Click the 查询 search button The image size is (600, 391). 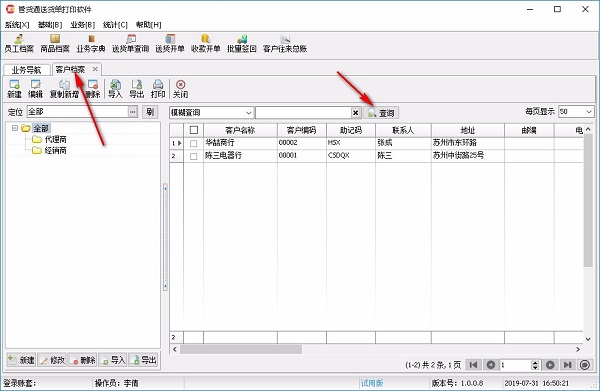tap(381, 113)
